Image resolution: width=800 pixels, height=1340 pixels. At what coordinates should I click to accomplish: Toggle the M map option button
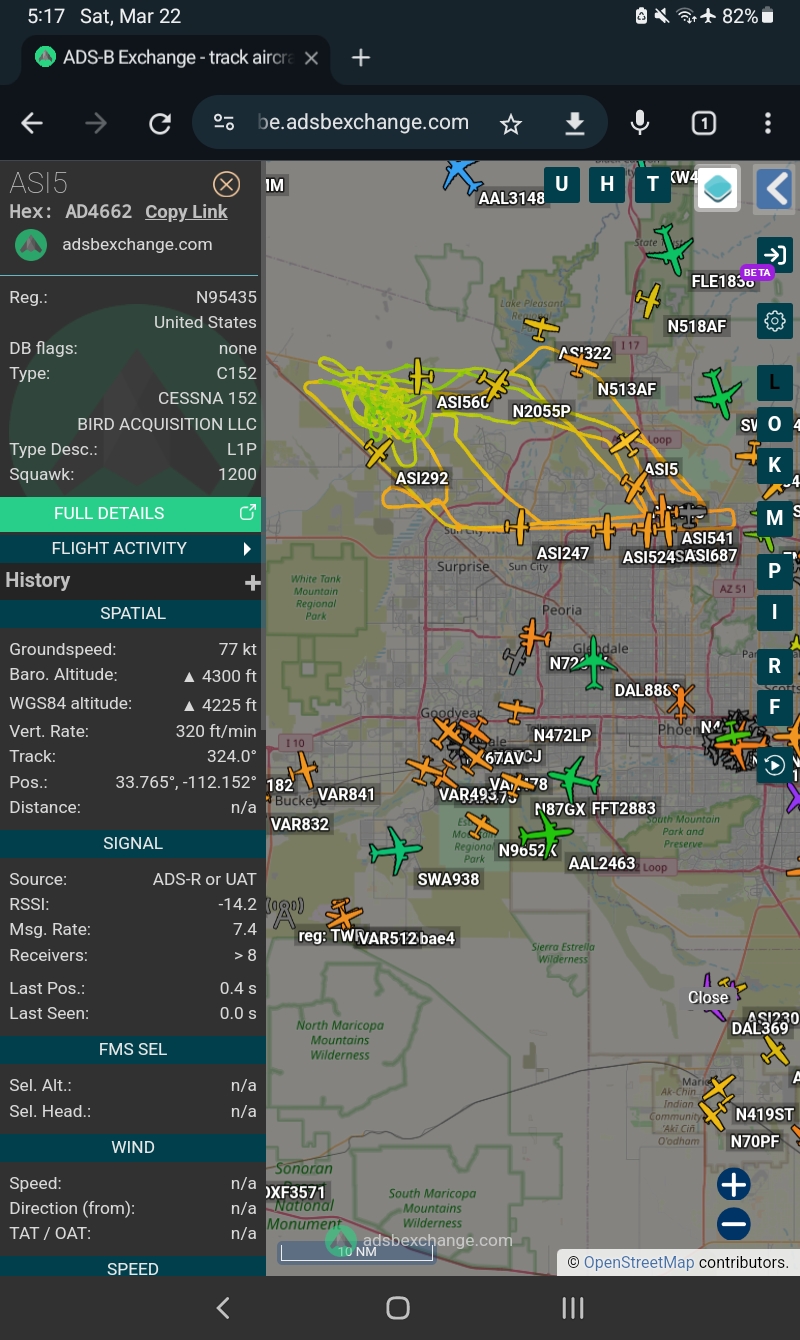[x=774, y=518]
